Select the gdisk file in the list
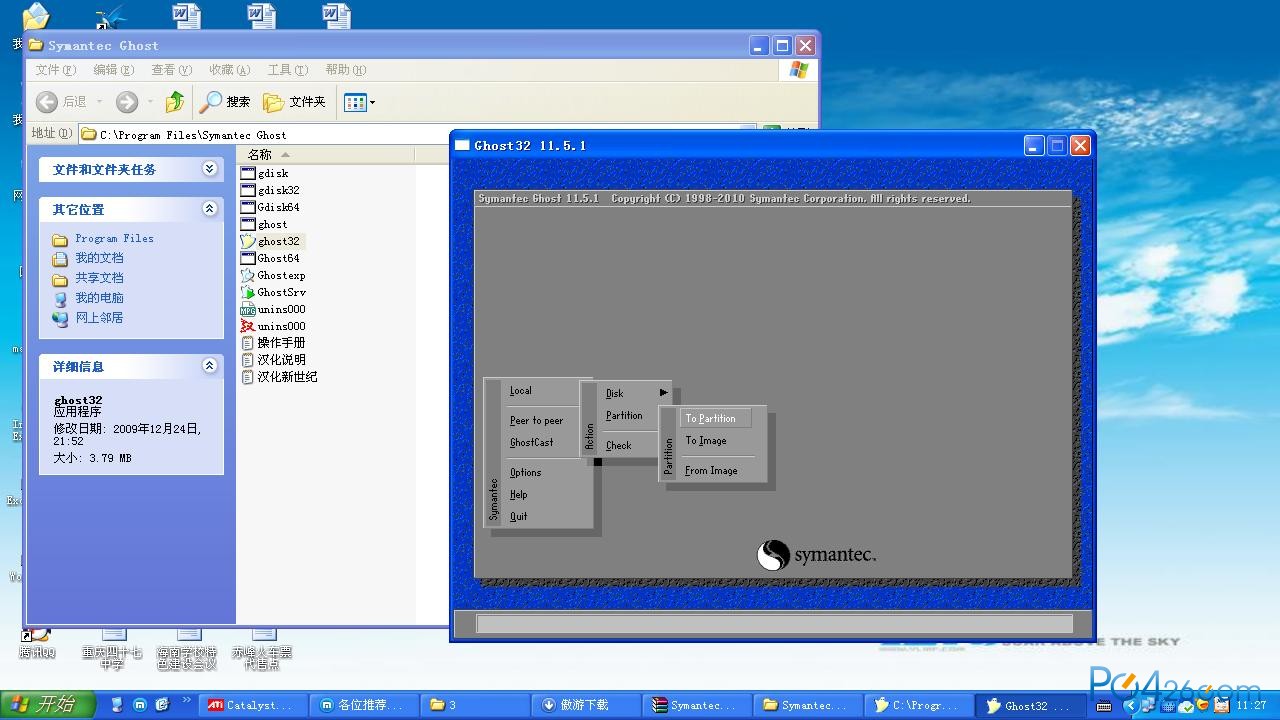Image resolution: width=1280 pixels, height=720 pixels. pos(265,173)
